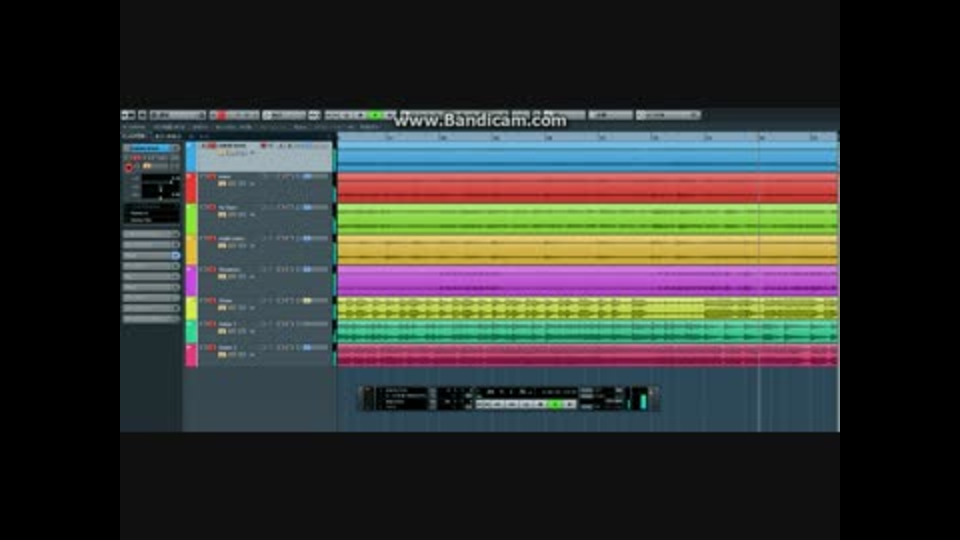Click the blue channel indicator on the orange track
960x540 pixels.
307,239
